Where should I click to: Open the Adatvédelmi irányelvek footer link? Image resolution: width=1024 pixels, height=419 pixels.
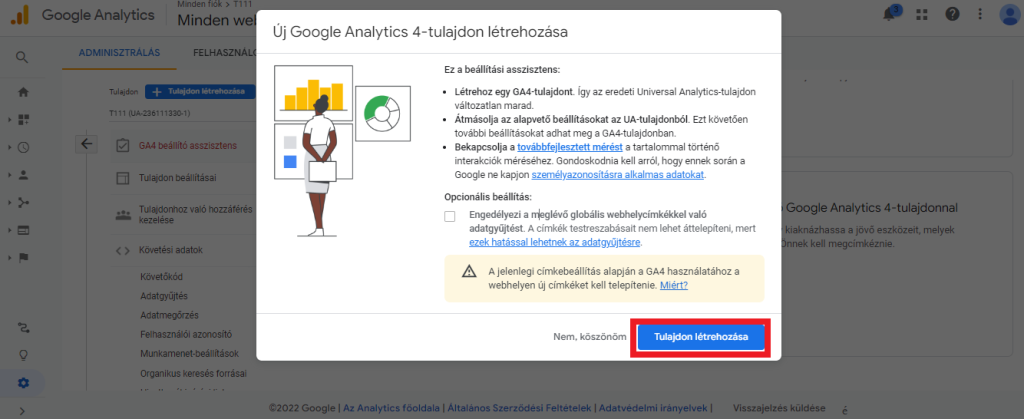pyautogui.click(x=654, y=408)
